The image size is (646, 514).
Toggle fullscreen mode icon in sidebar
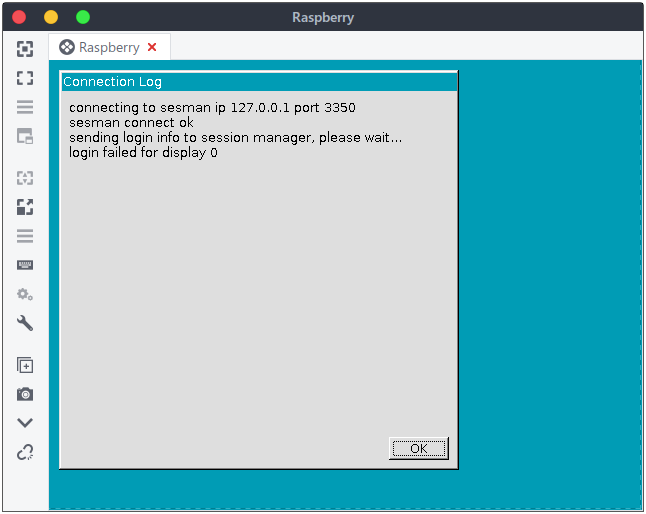tap(25, 78)
